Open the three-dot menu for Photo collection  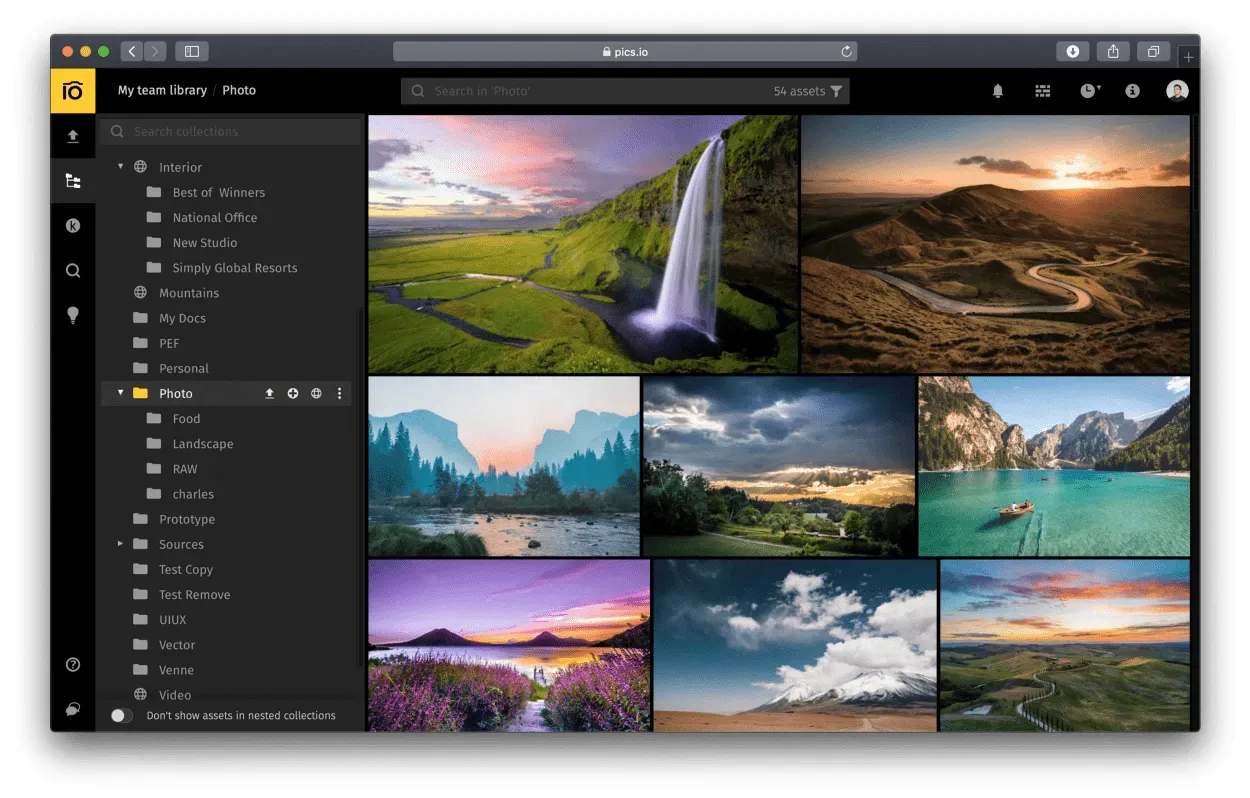coord(339,393)
